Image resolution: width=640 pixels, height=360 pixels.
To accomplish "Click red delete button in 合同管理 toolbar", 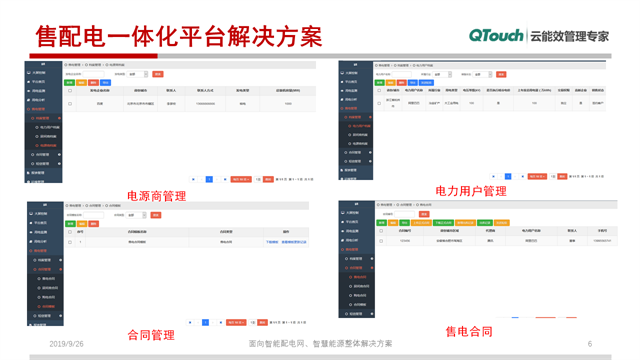I will [x=93, y=224].
